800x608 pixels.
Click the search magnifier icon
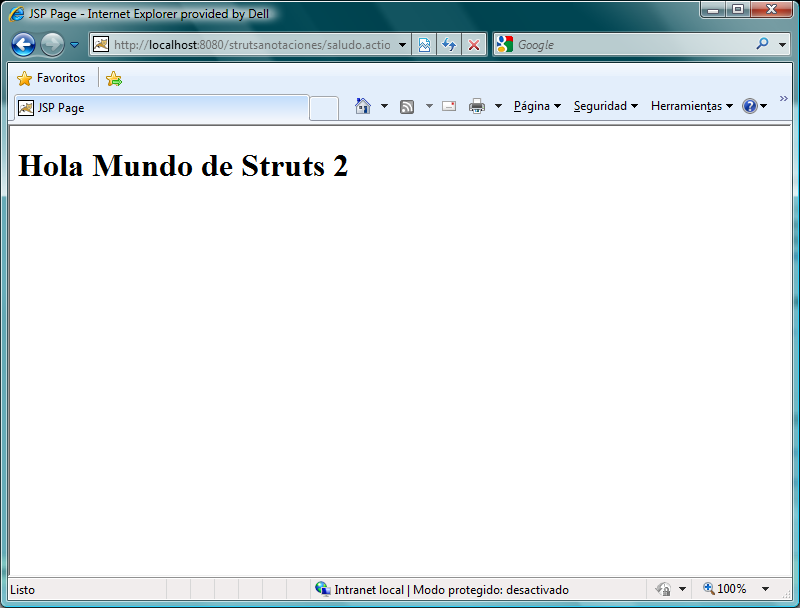click(755, 44)
